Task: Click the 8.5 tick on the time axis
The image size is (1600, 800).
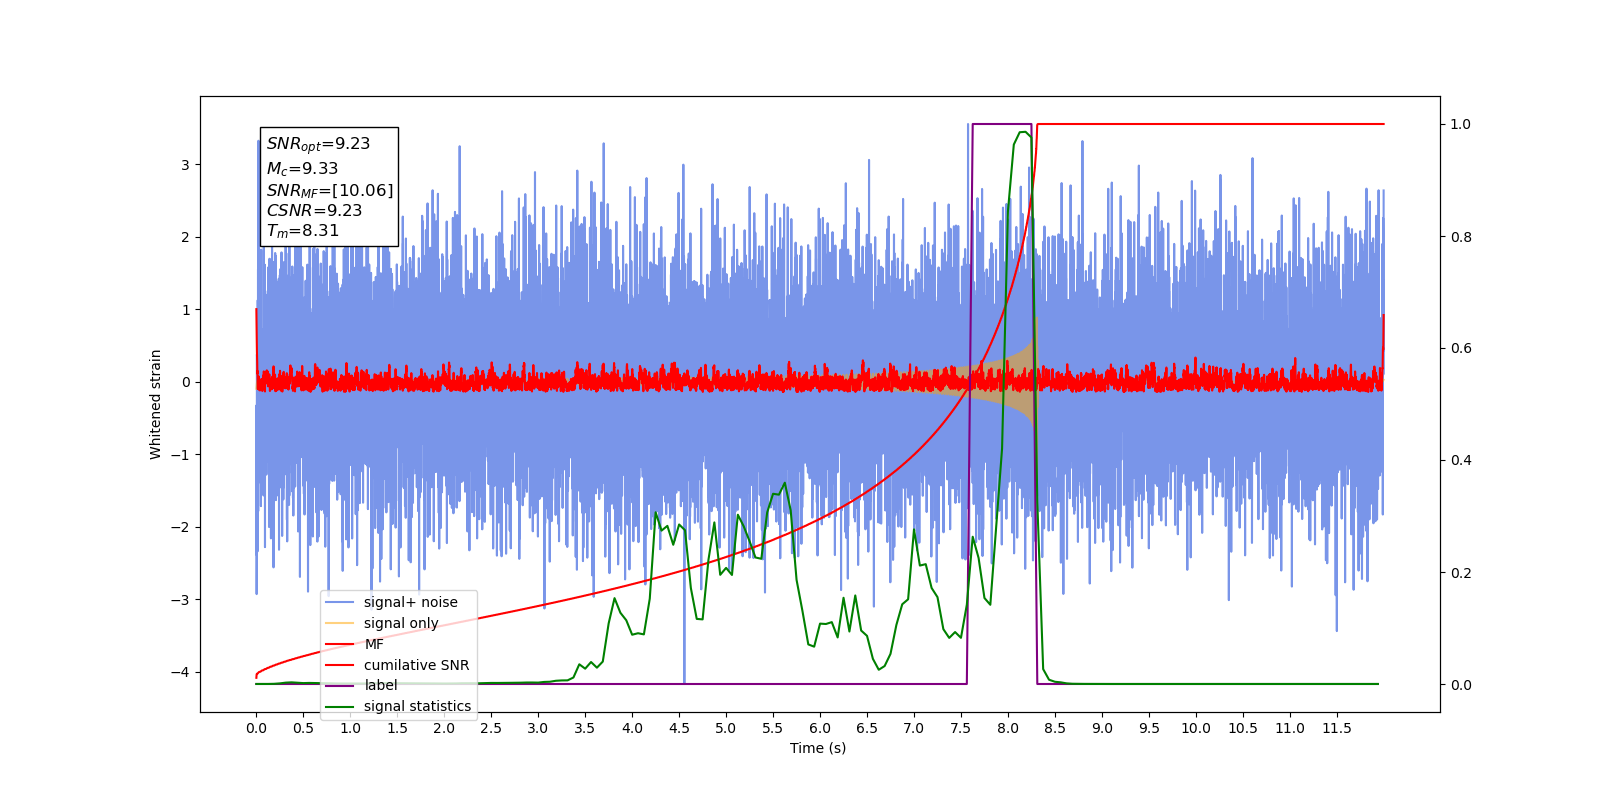Action: pos(1055,728)
